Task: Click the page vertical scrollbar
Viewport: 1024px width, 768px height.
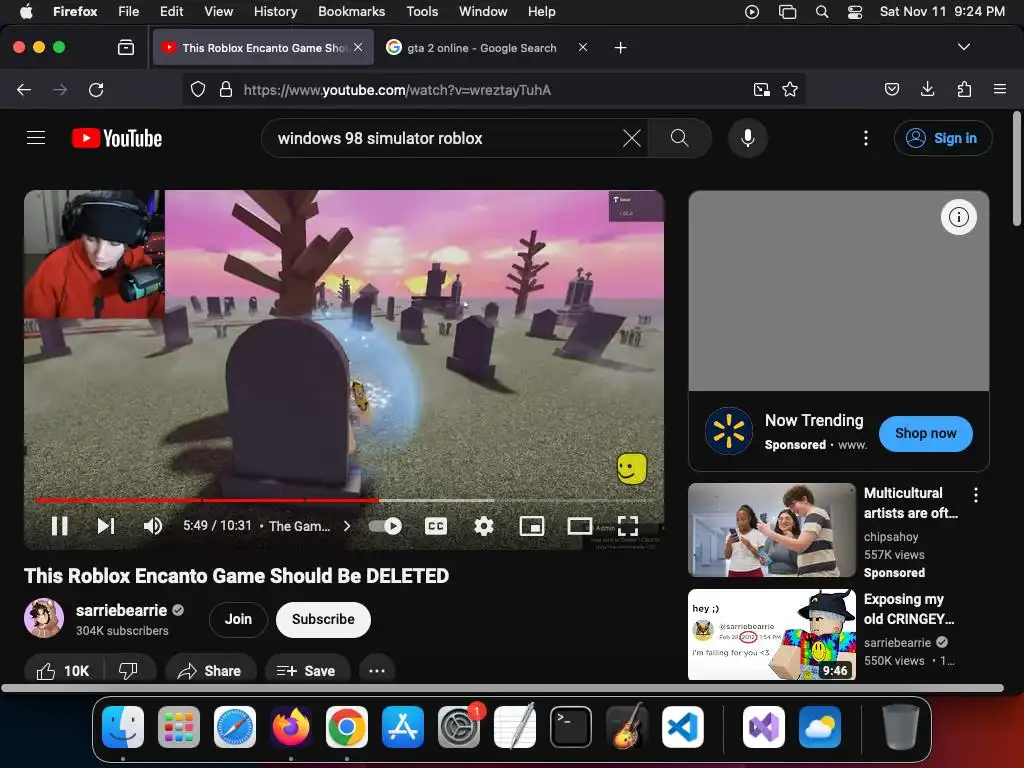Action: coord(1017,170)
